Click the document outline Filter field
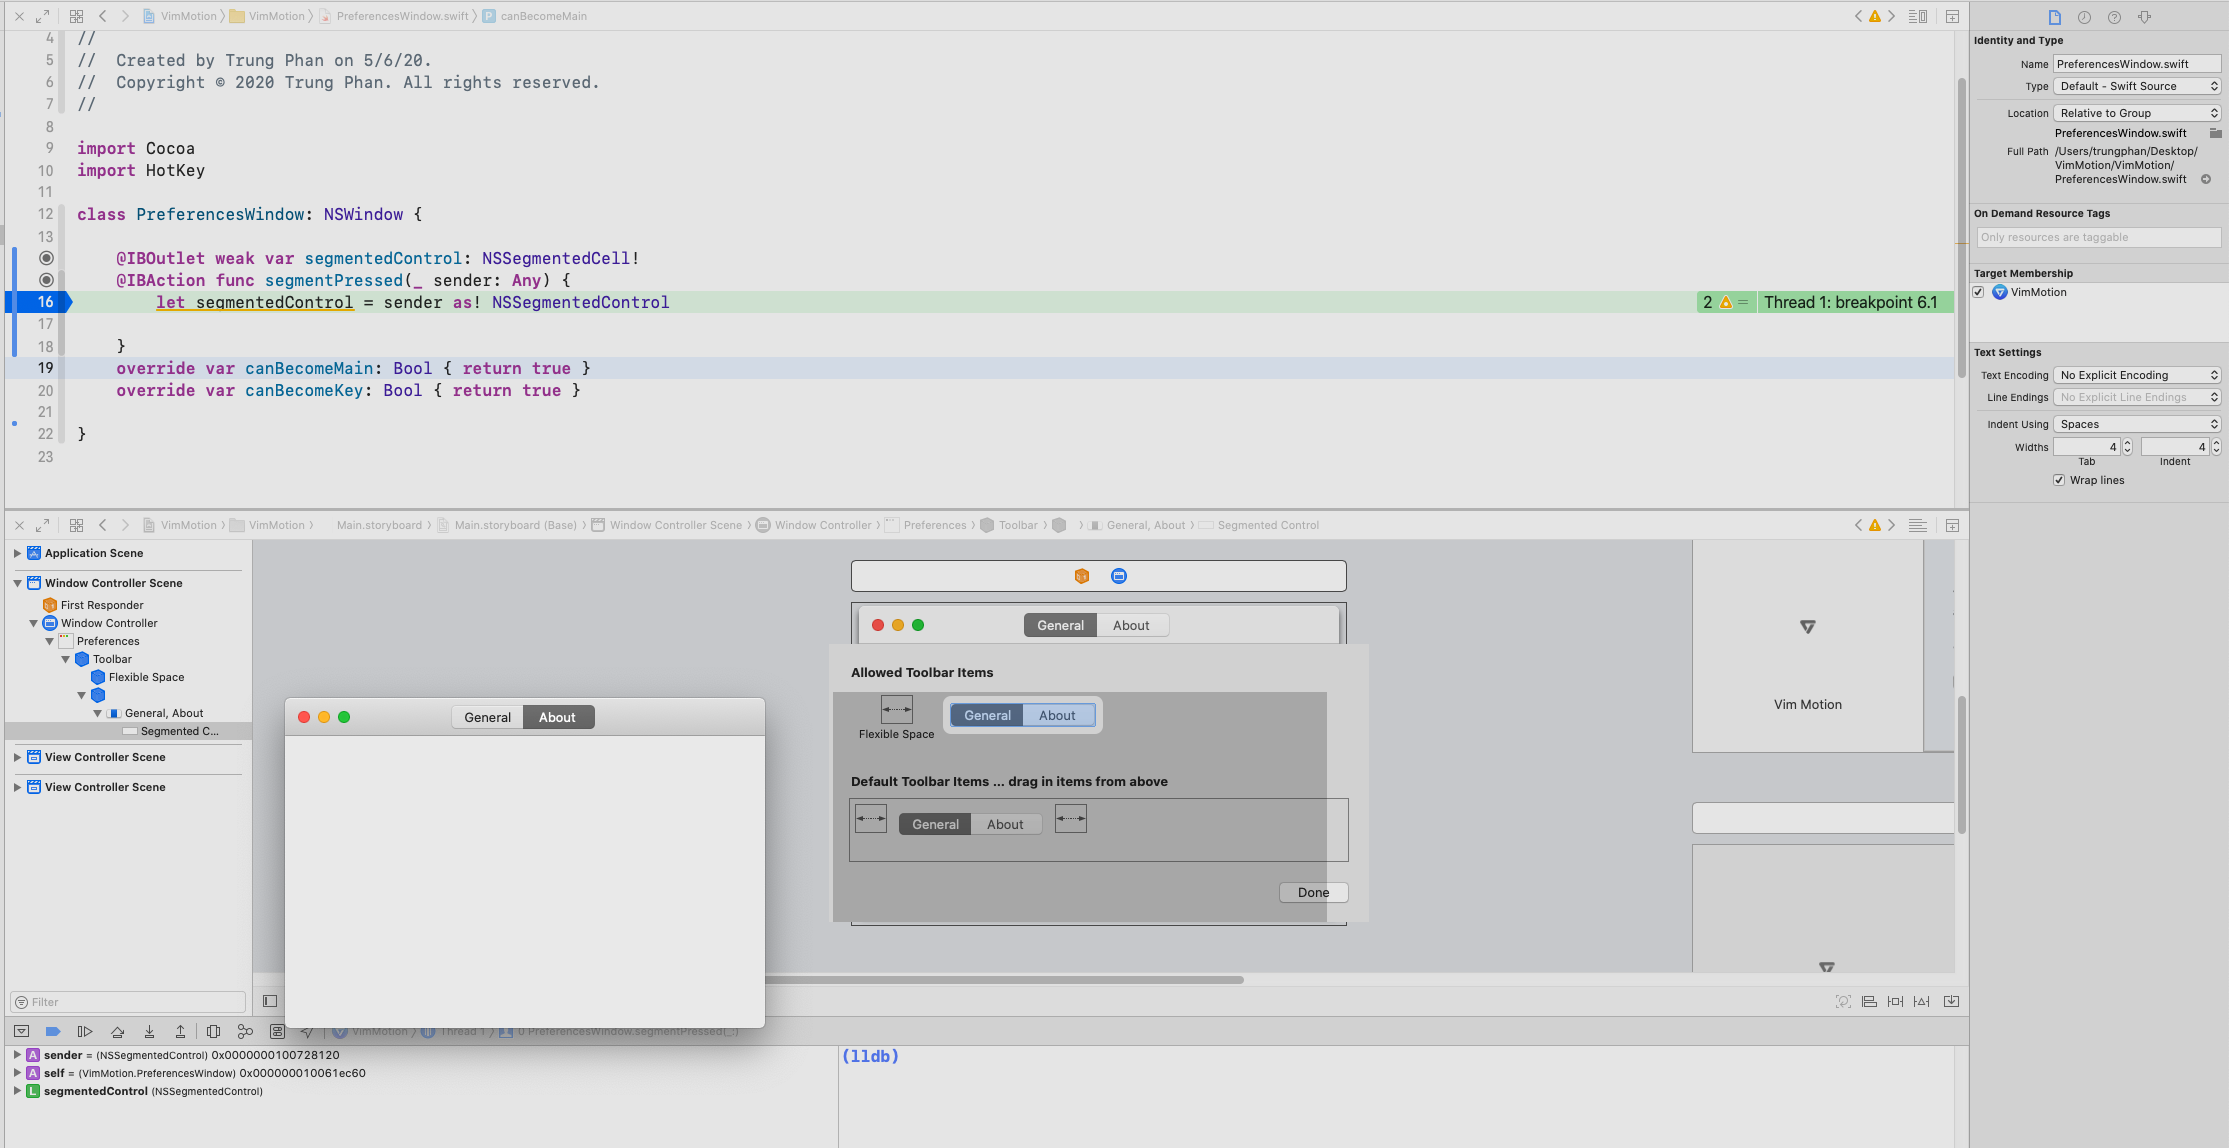This screenshot has height=1148, width=2229. pos(130,1002)
